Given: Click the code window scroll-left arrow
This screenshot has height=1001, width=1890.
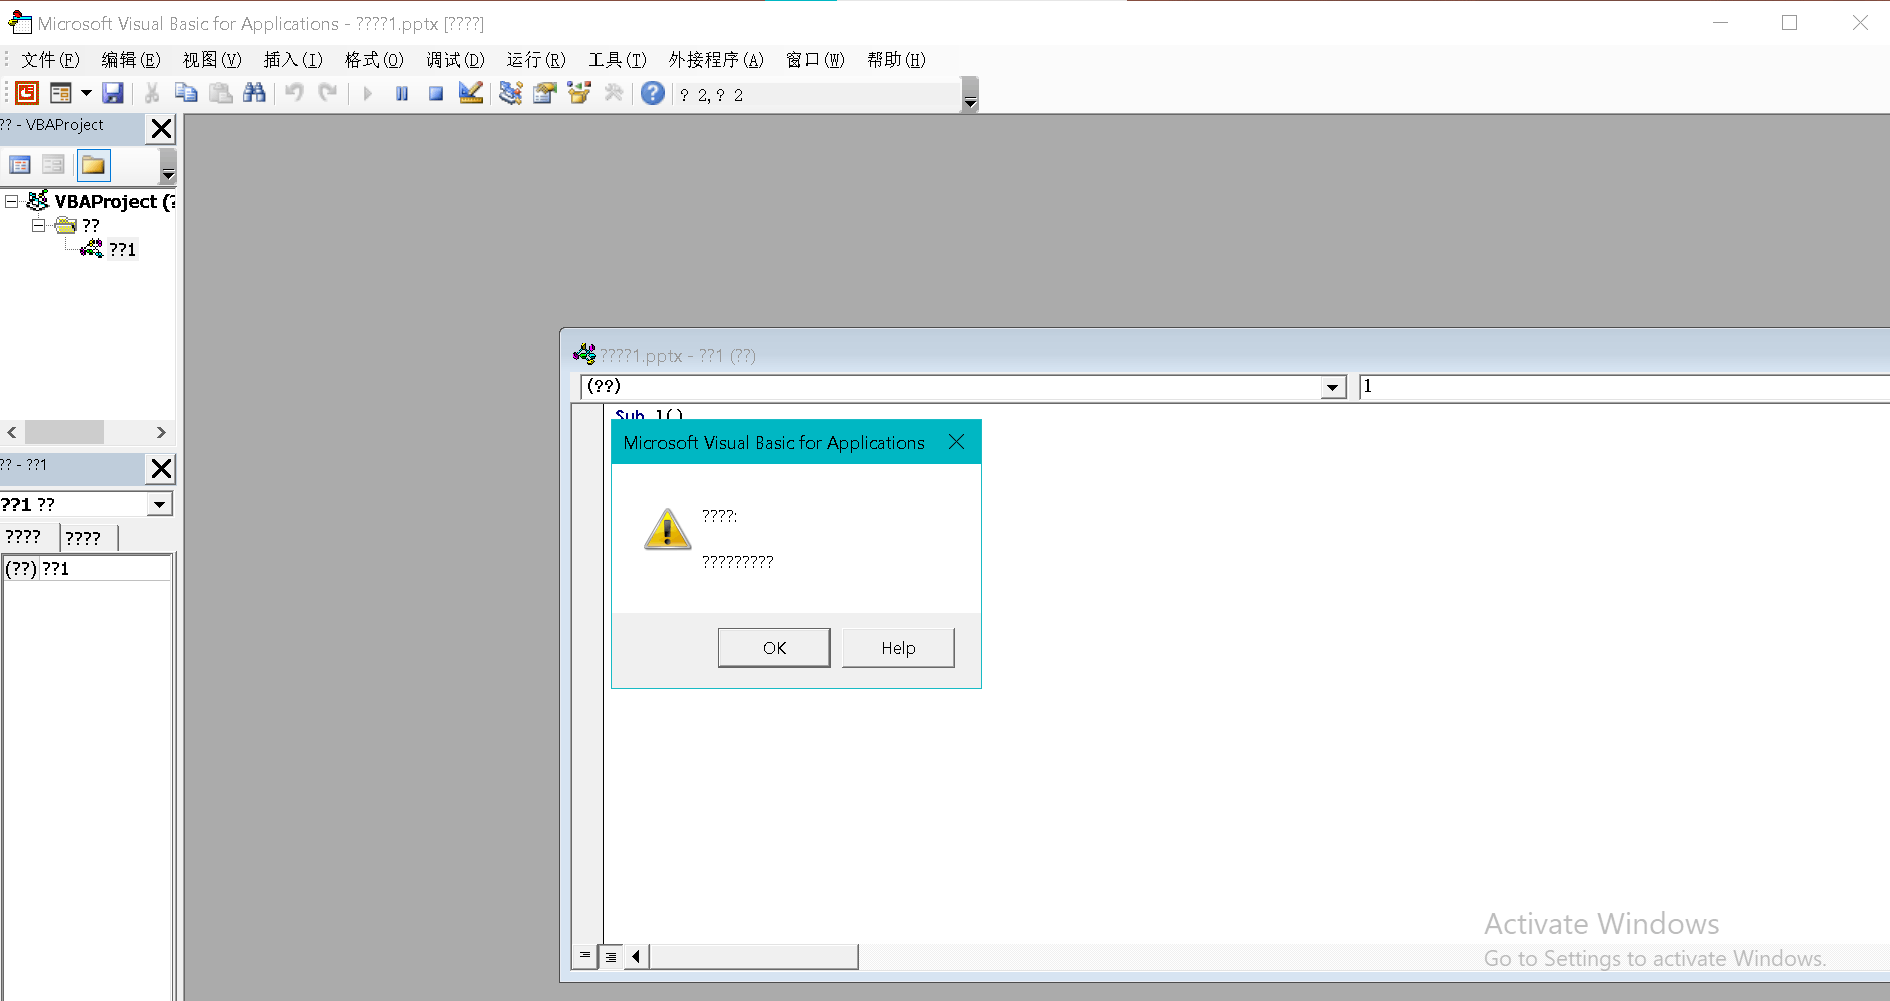Looking at the screenshot, I should click(x=636, y=956).
